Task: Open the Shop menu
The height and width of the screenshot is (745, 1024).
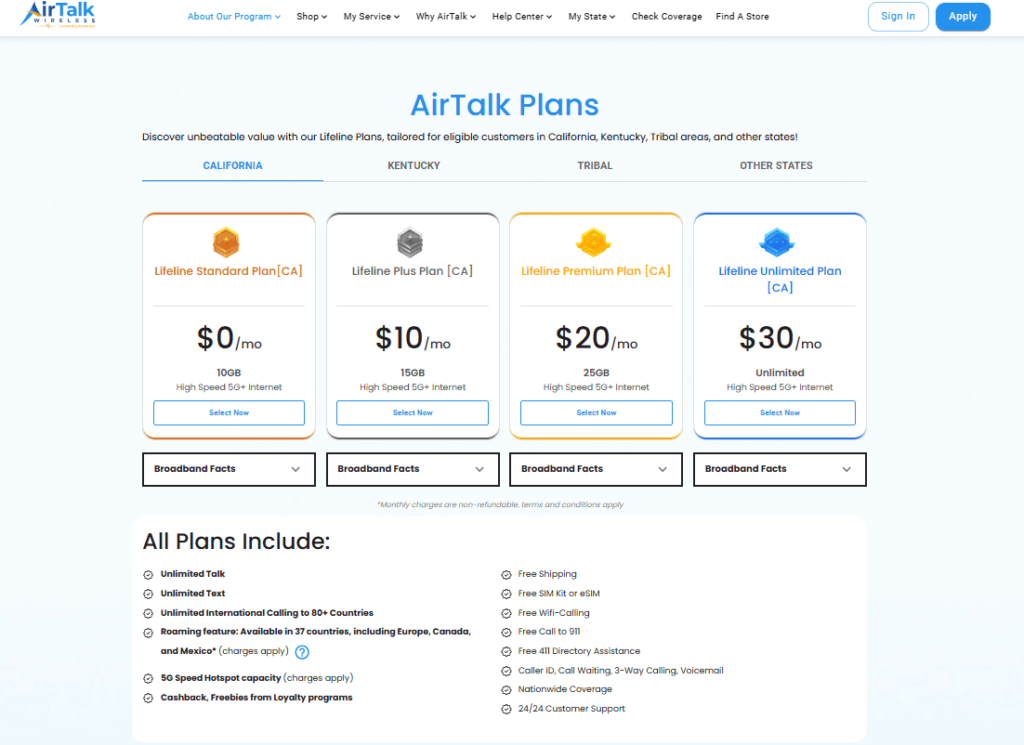Action: (311, 17)
